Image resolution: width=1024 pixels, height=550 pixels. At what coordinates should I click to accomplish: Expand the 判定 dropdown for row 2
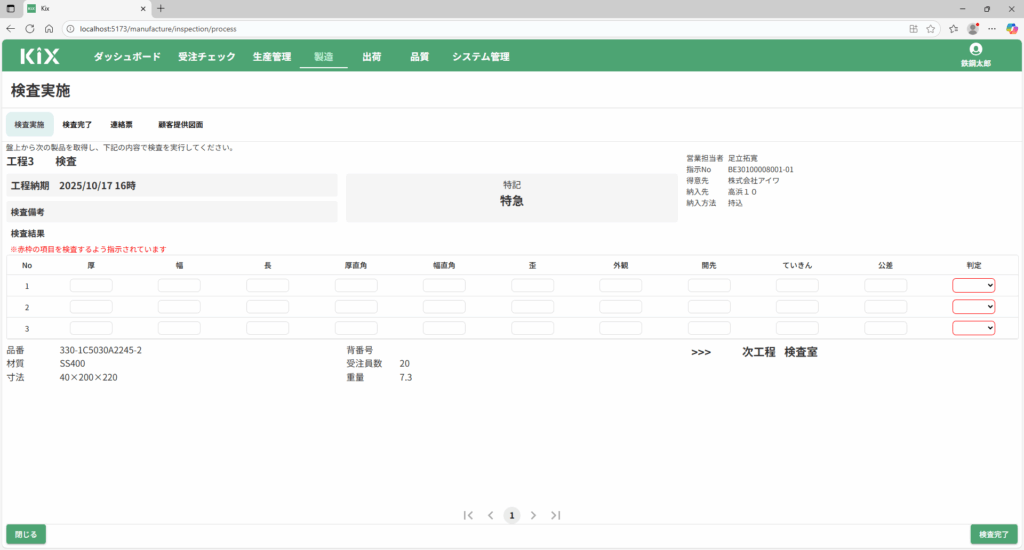973,307
